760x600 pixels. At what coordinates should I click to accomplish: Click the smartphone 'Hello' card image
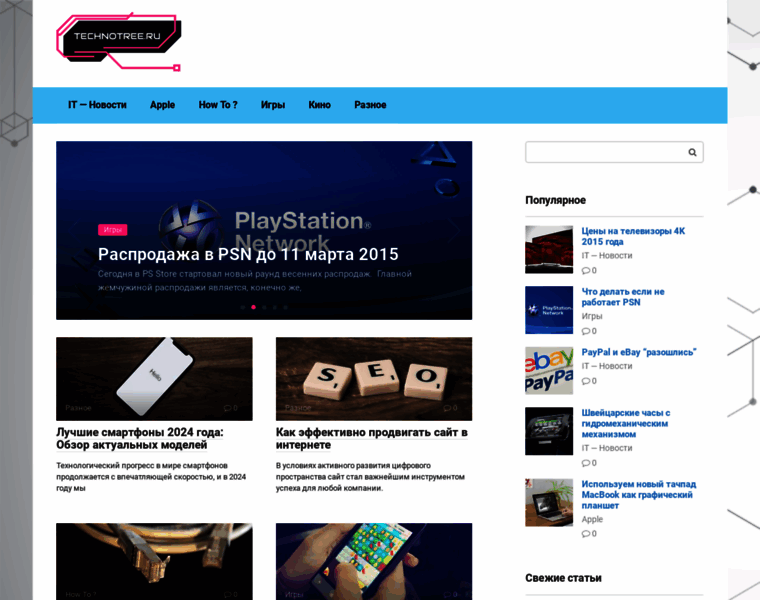coord(154,379)
